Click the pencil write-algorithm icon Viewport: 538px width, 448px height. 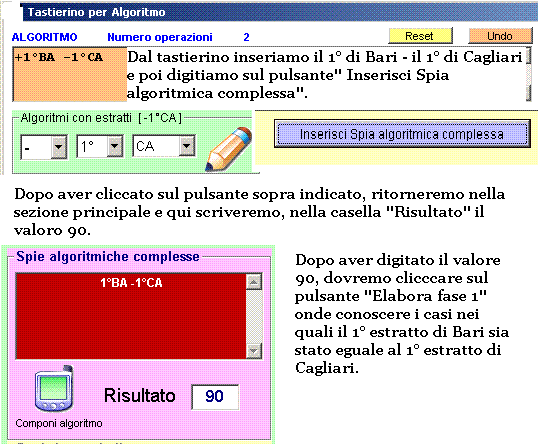[x=228, y=149]
